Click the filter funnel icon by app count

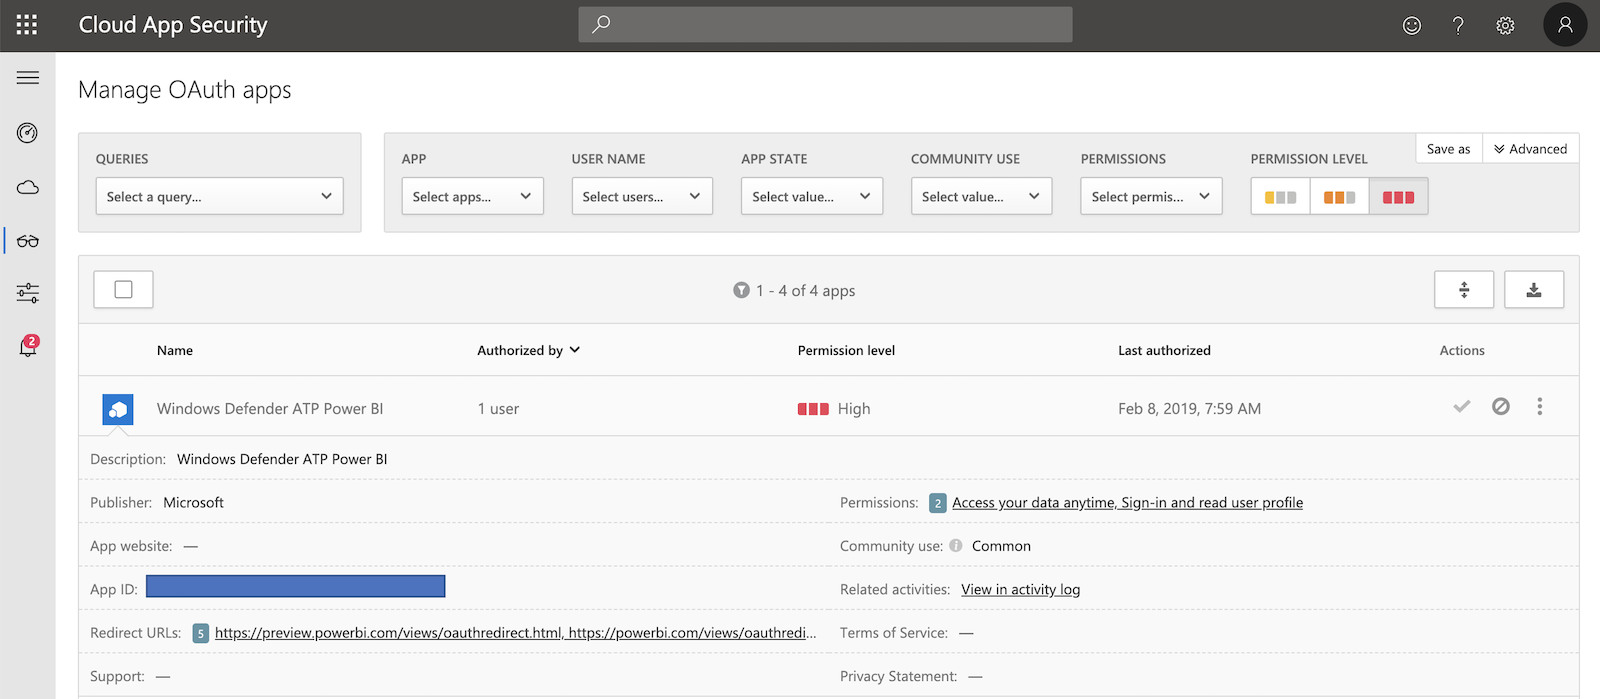coord(741,290)
